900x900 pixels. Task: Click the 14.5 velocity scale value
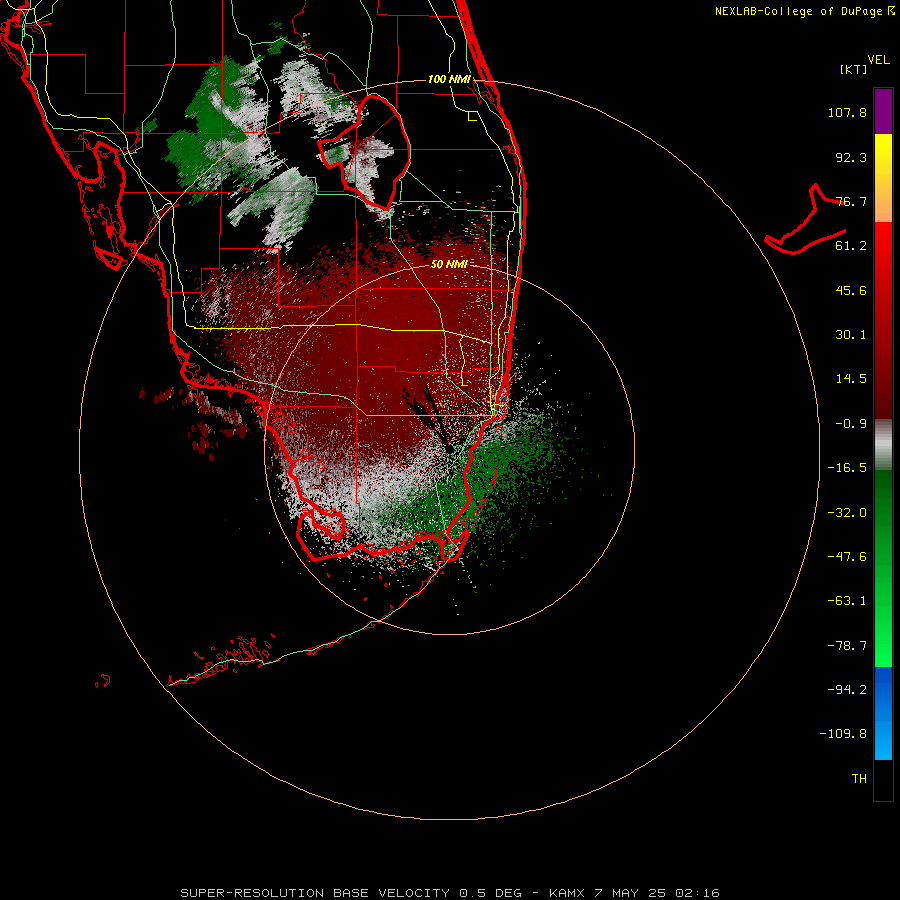tap(851, 379)
